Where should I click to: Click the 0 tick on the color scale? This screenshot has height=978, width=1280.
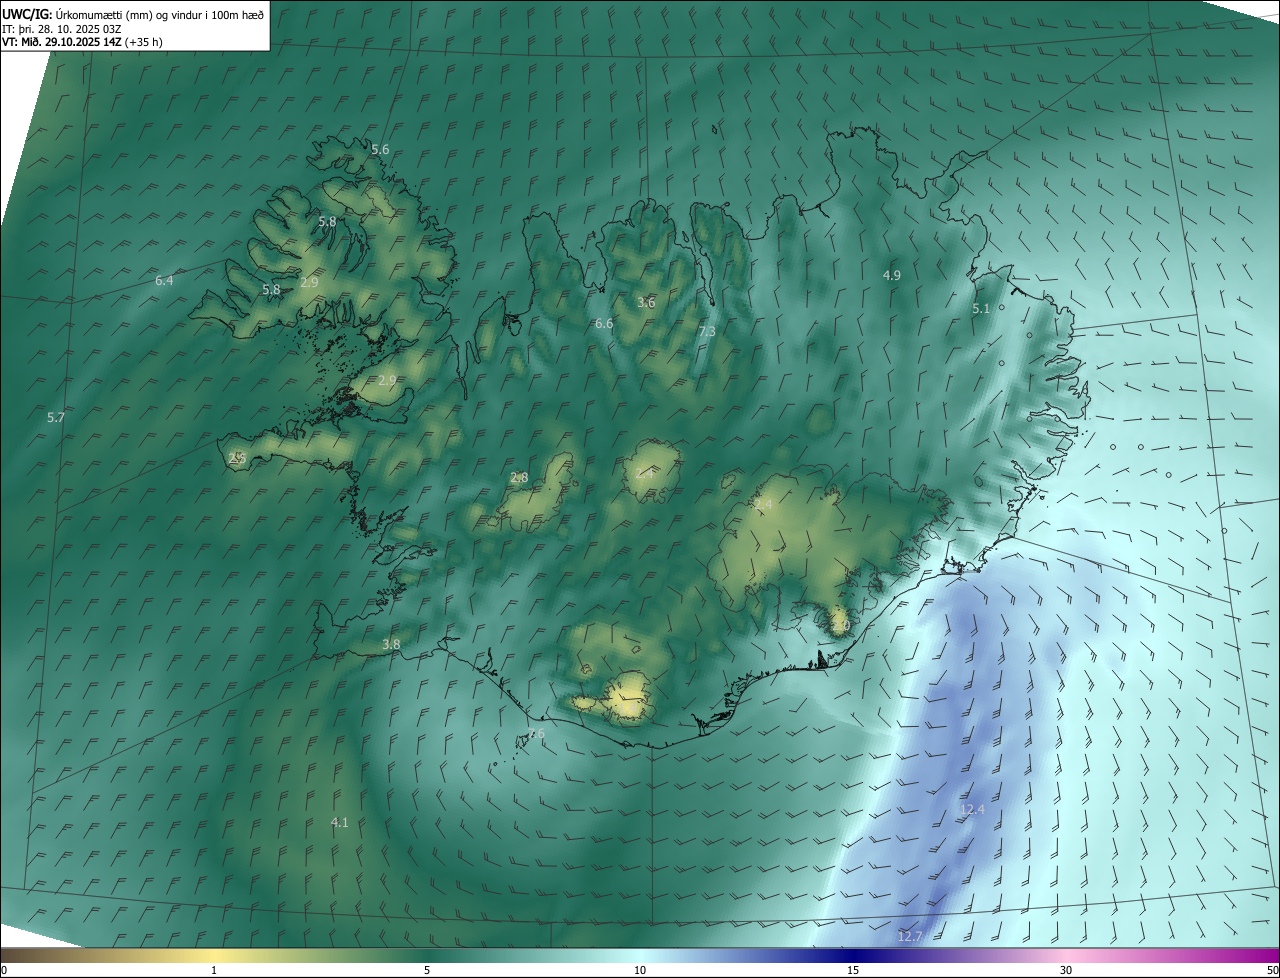4,970
